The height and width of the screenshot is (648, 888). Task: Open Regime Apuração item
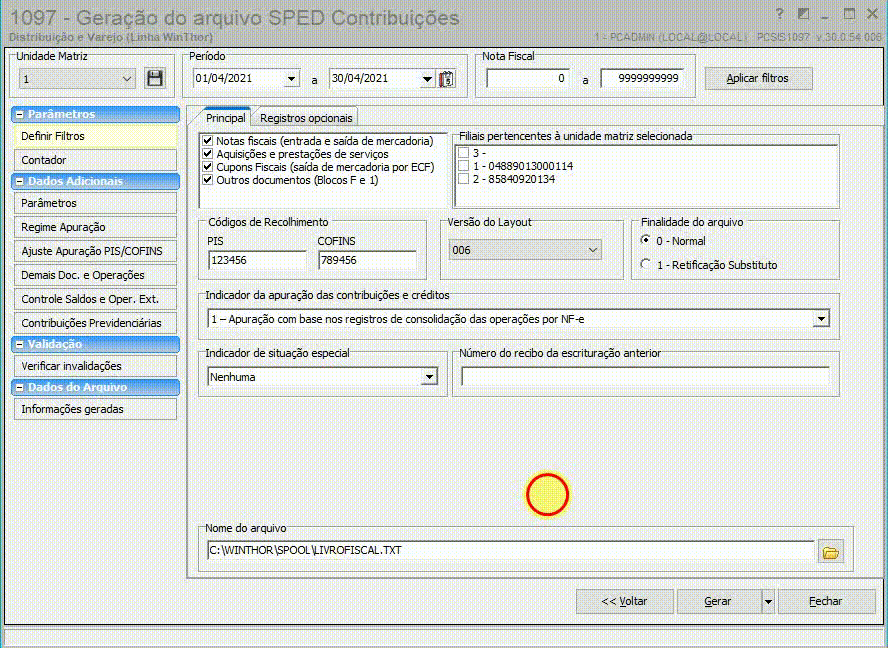95,227
